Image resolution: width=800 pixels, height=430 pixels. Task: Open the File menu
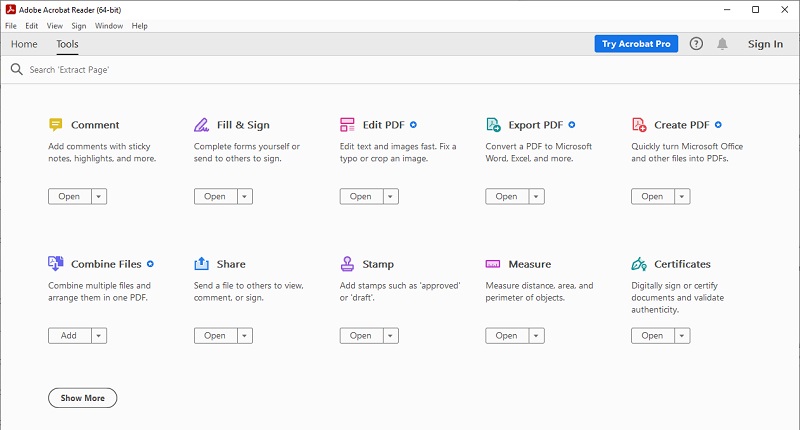11,26
